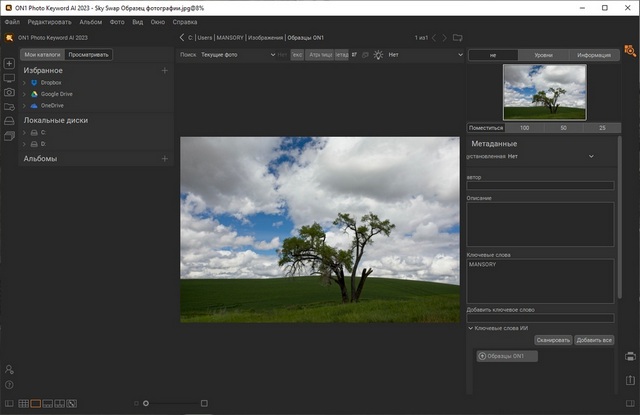The image size is (640, 415).
Task: Switch to the 'Информация' tab
Action: coord(593,54)
